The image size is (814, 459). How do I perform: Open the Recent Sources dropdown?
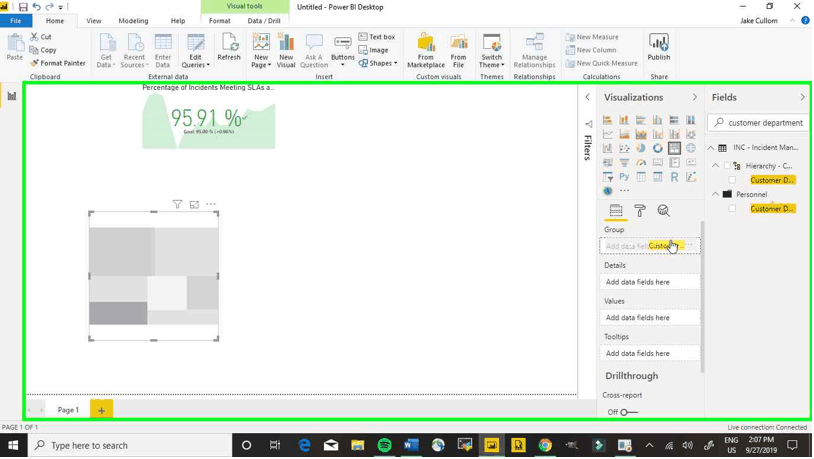tap(134, 51)
